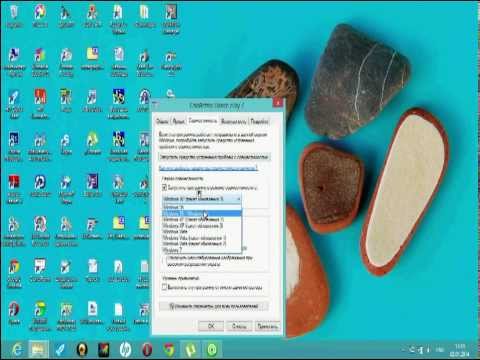This screenshot has width=480, height=360.
Task: Select Windows Vista (Service Pack 2) option
Action: point(202,244)
